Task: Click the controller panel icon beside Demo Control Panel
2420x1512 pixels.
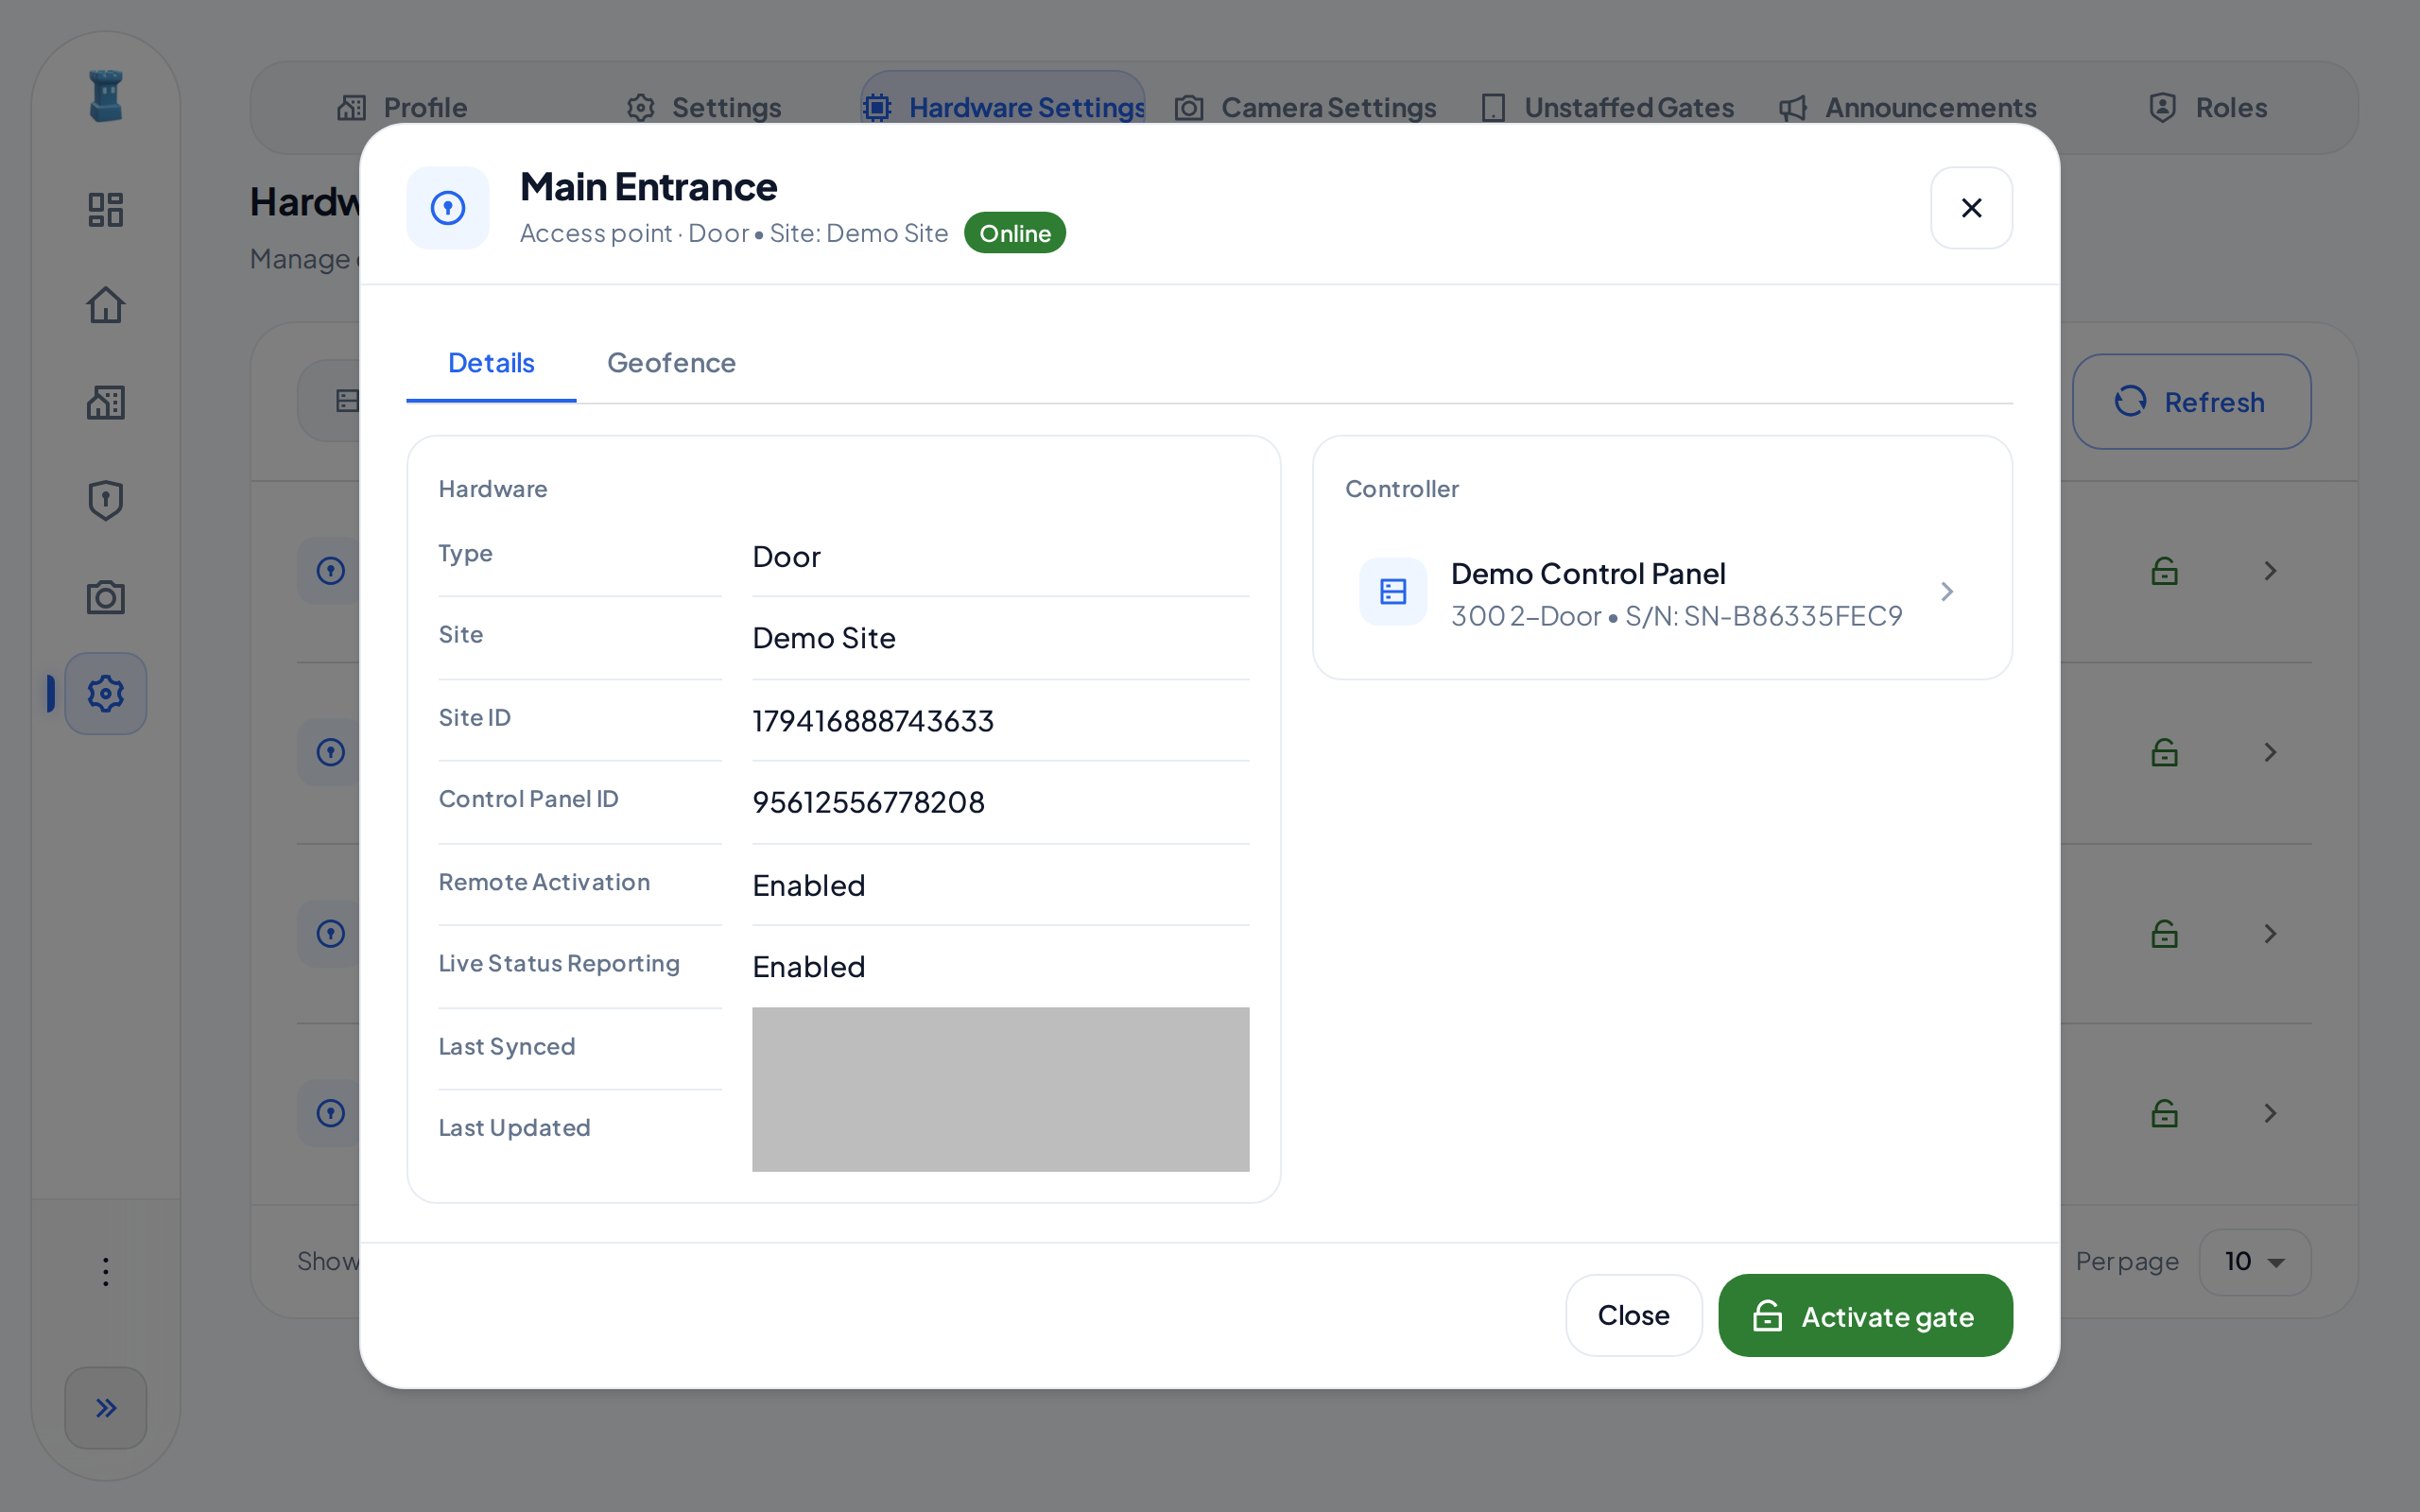Action: point(1393,592)
